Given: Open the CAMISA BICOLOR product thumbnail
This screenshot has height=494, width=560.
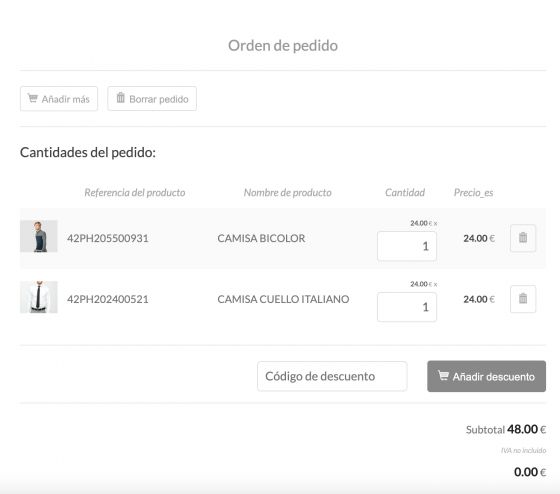Looking at the screenshot, I should (39, 236).
